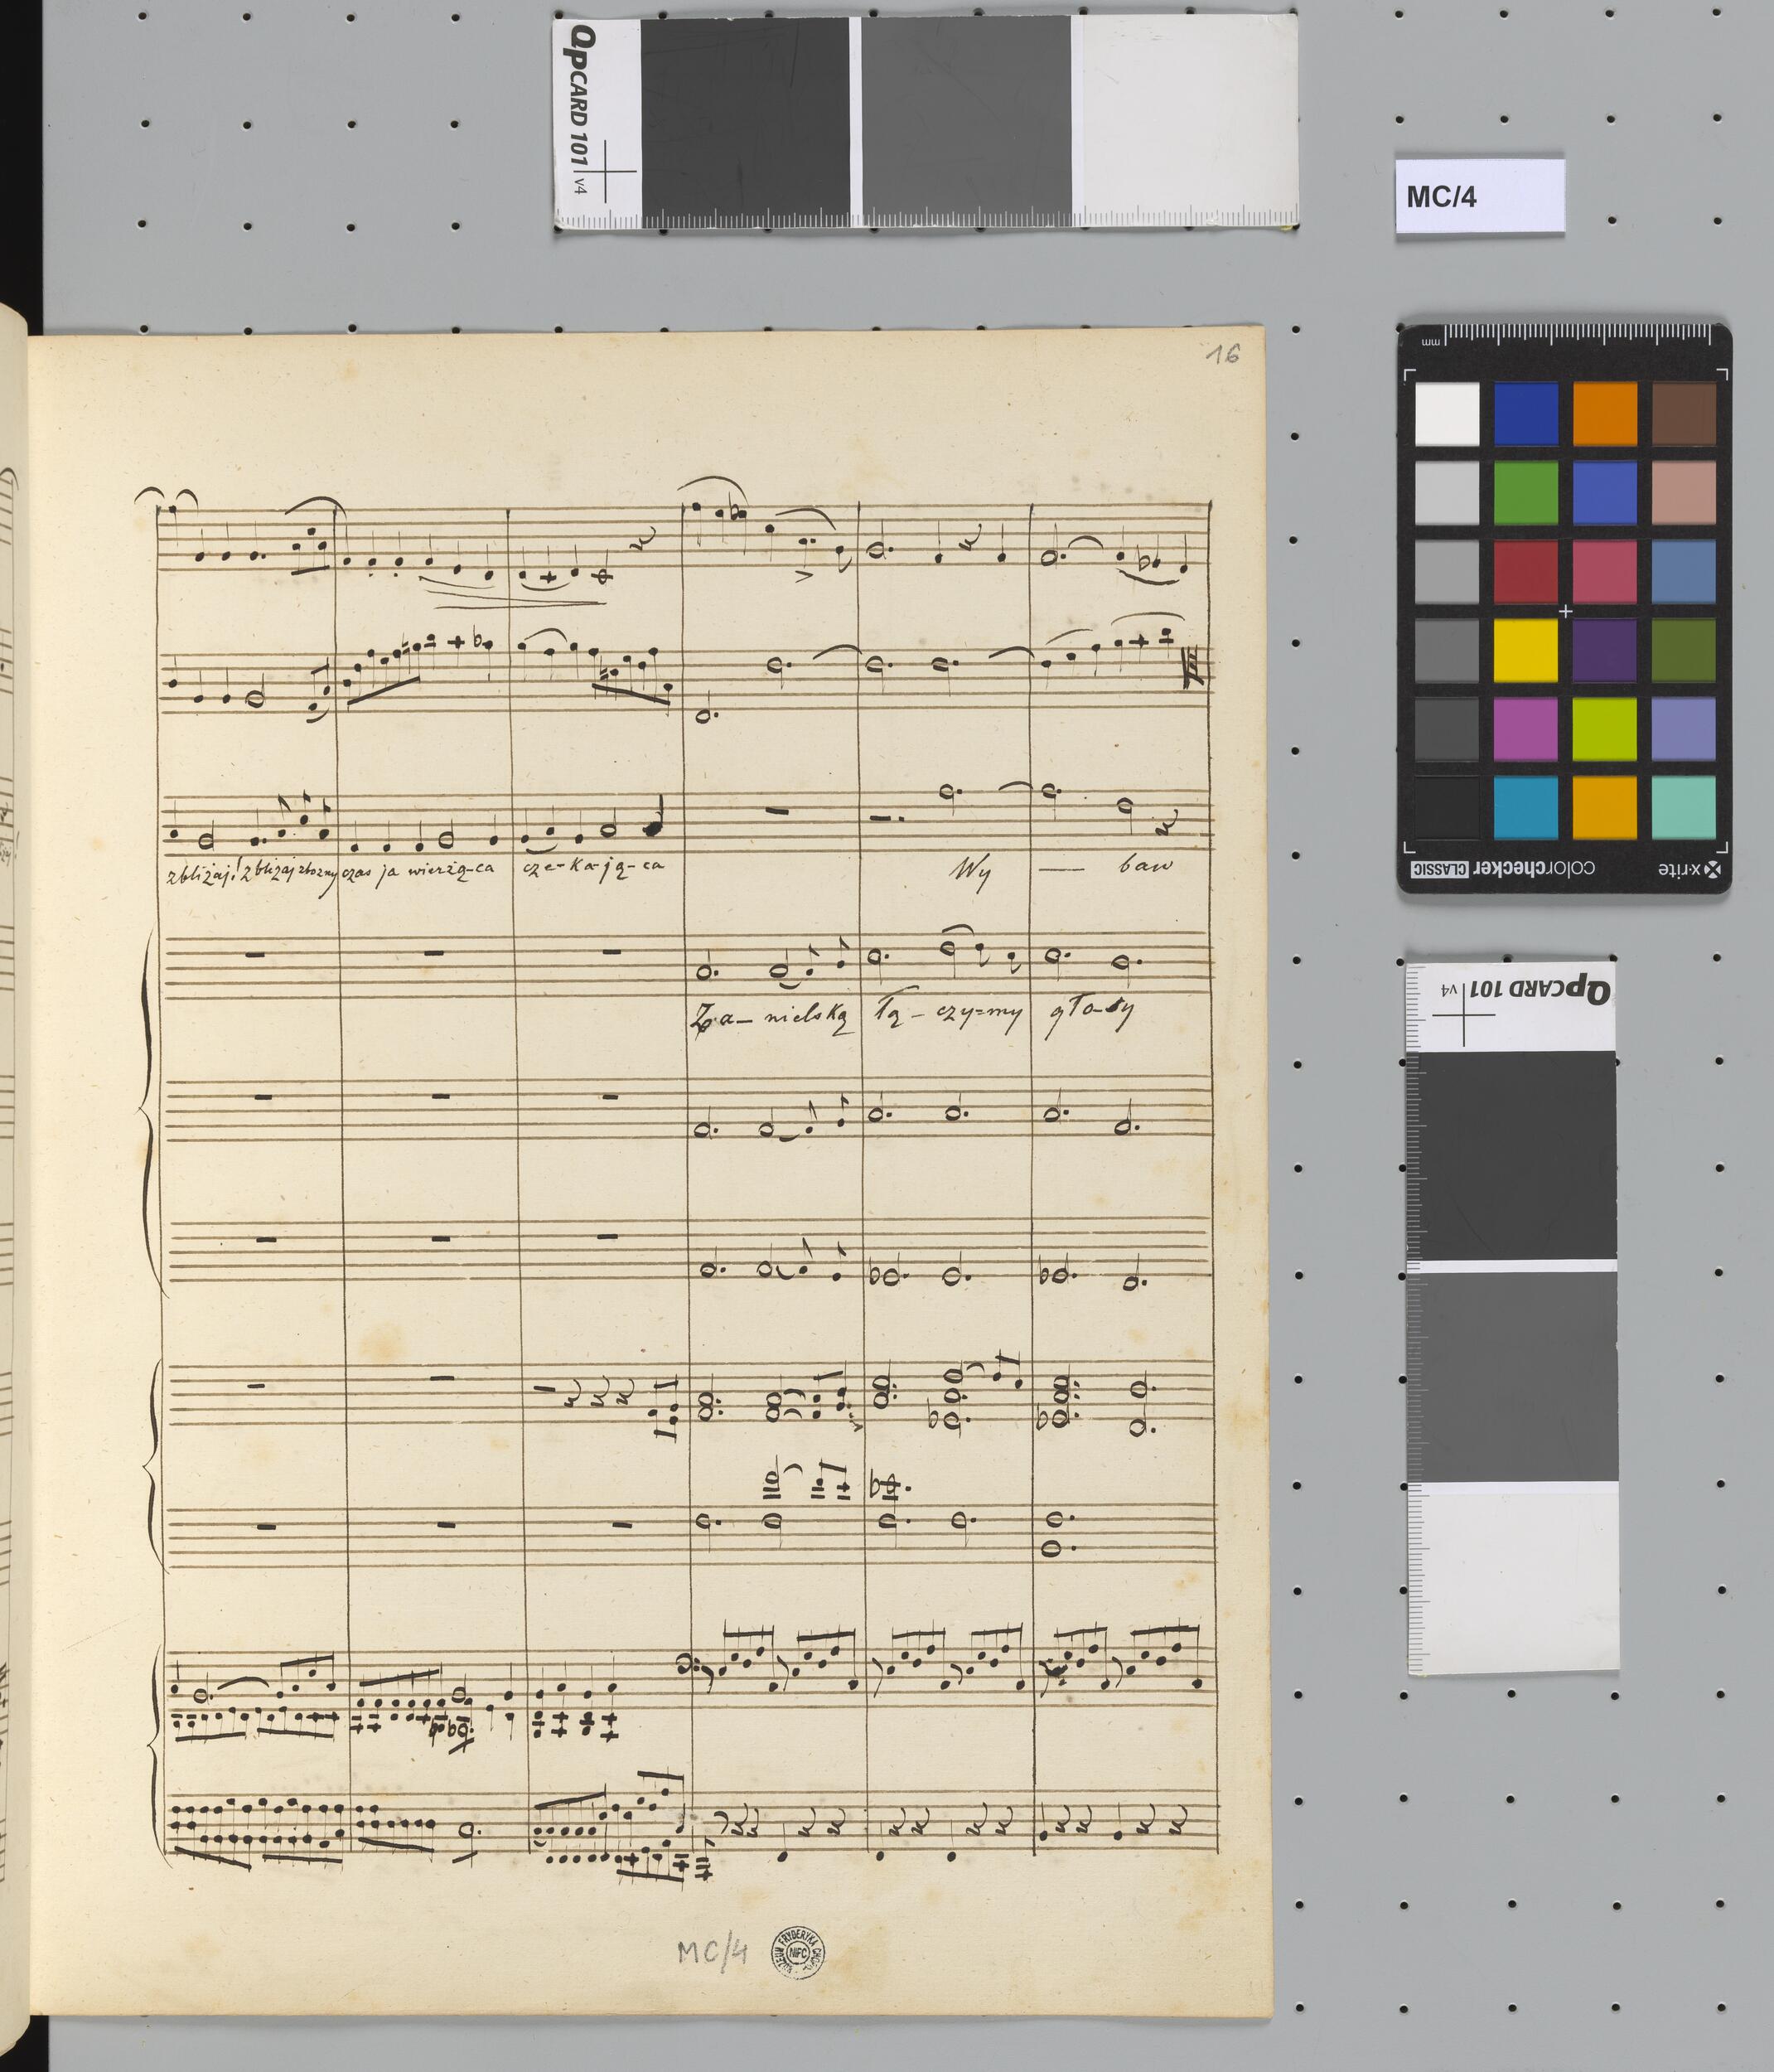This screenshot has height=2072, width=1774.
Task: Click the dark gray block on the right OpCard
Action: coord(1512,1156)
